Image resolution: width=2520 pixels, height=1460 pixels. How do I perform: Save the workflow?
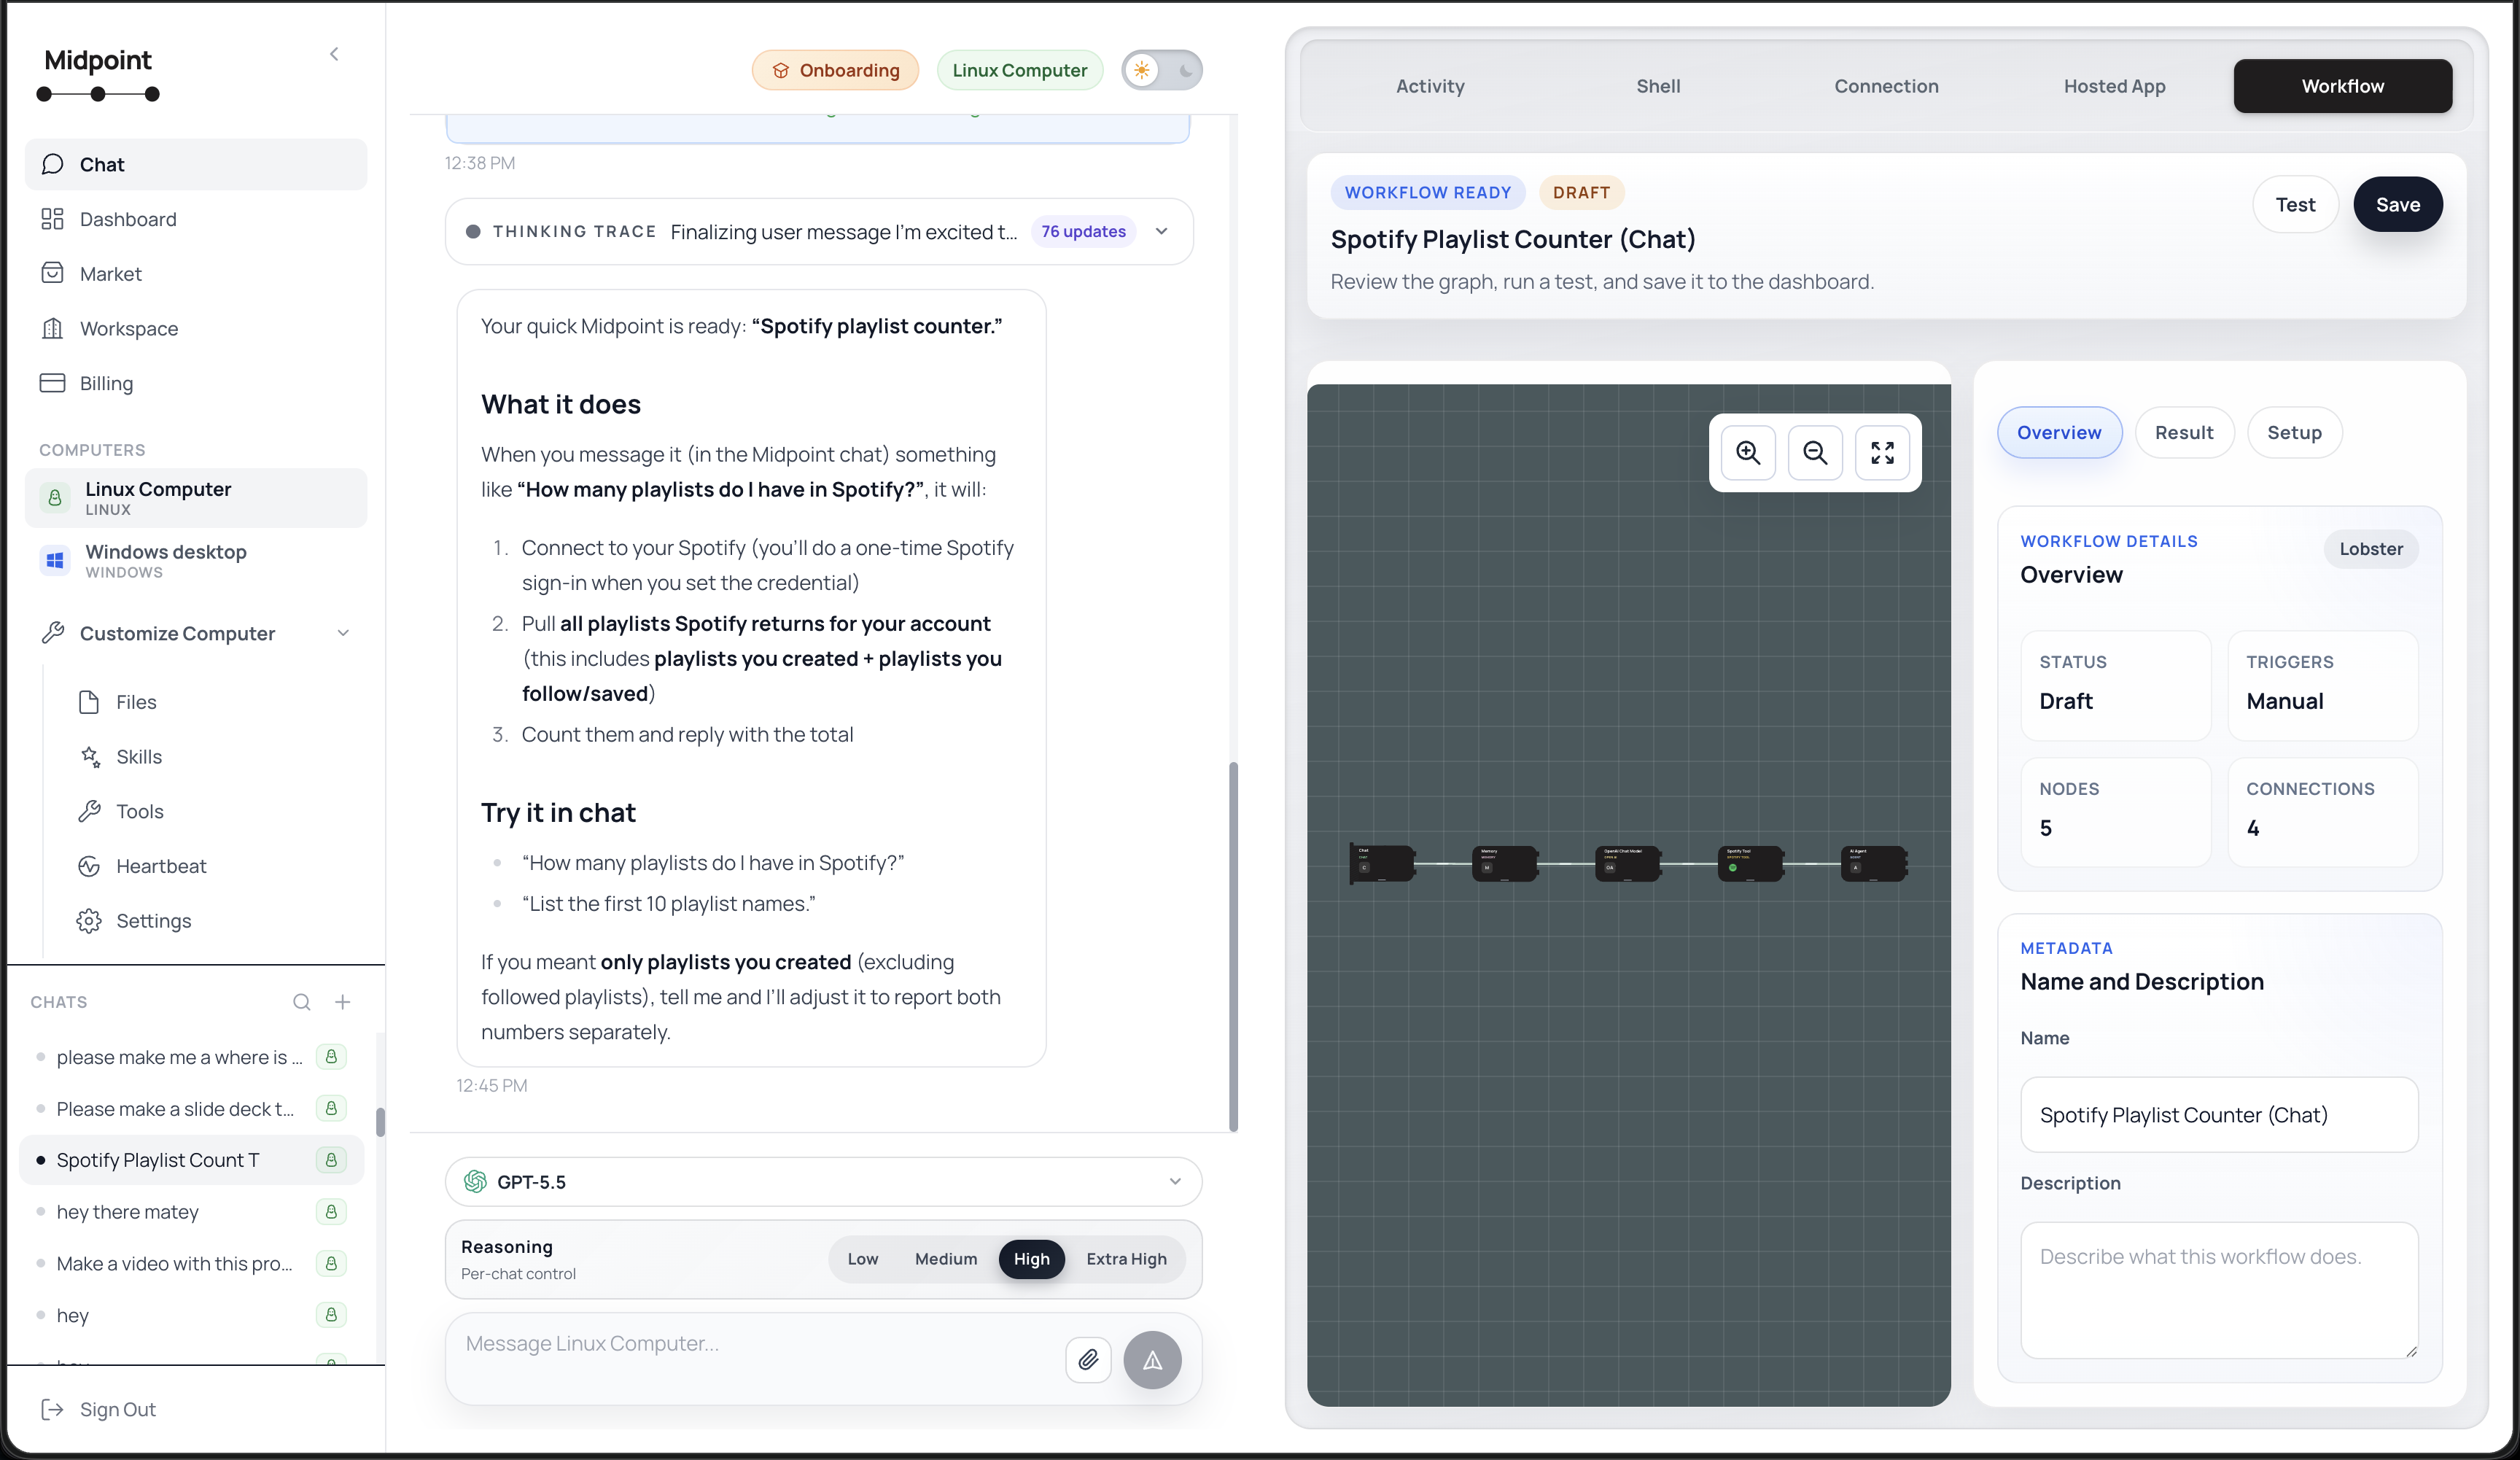[2397, 204]
